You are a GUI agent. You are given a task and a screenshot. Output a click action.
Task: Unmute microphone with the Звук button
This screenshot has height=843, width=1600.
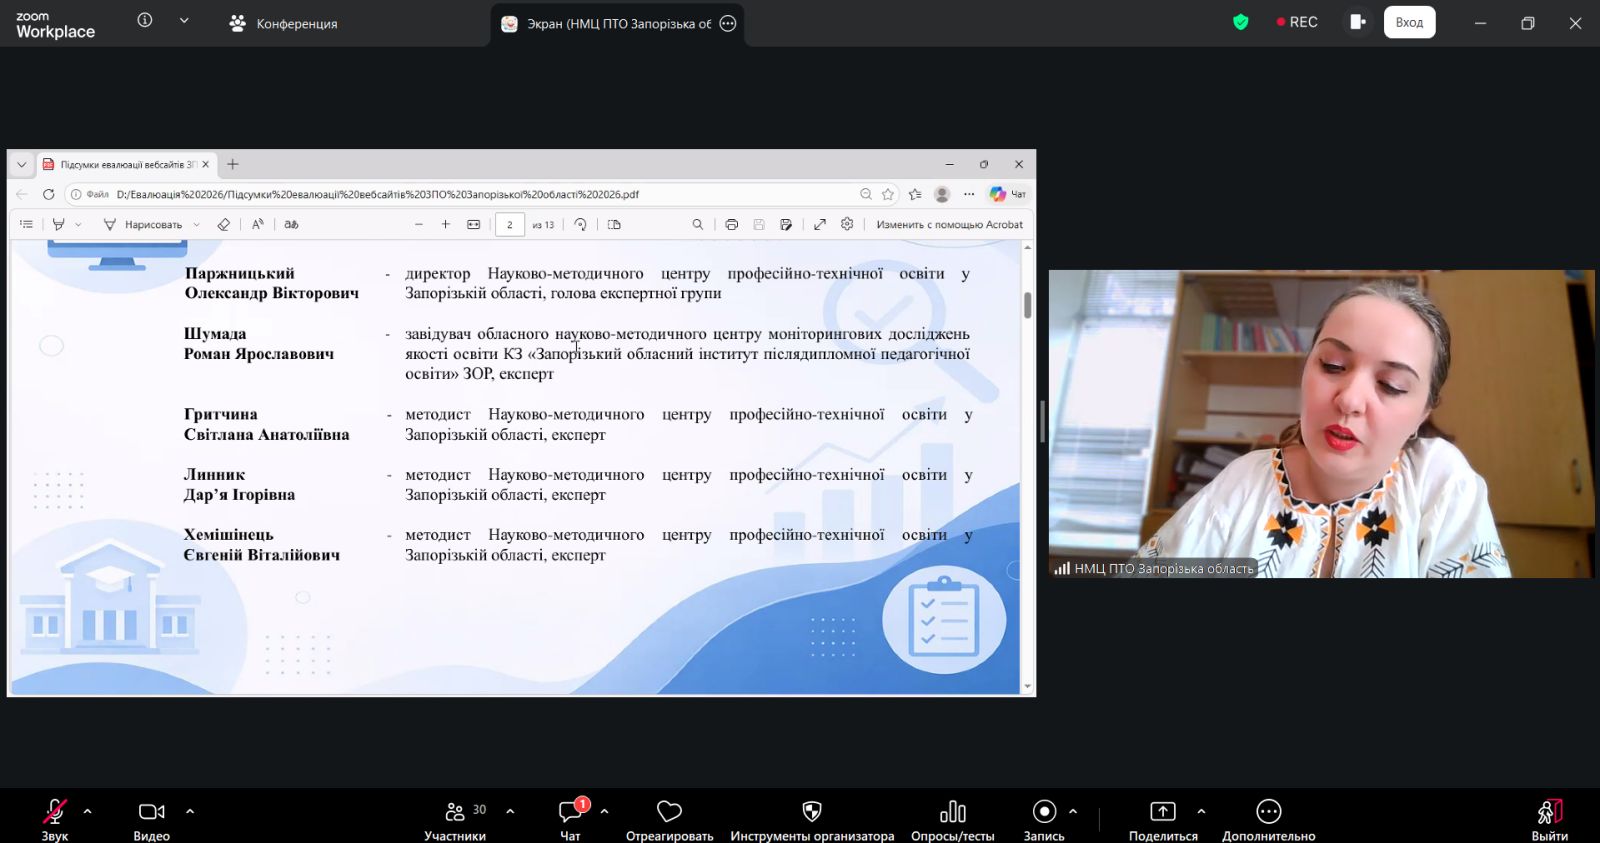click(54, 812)
